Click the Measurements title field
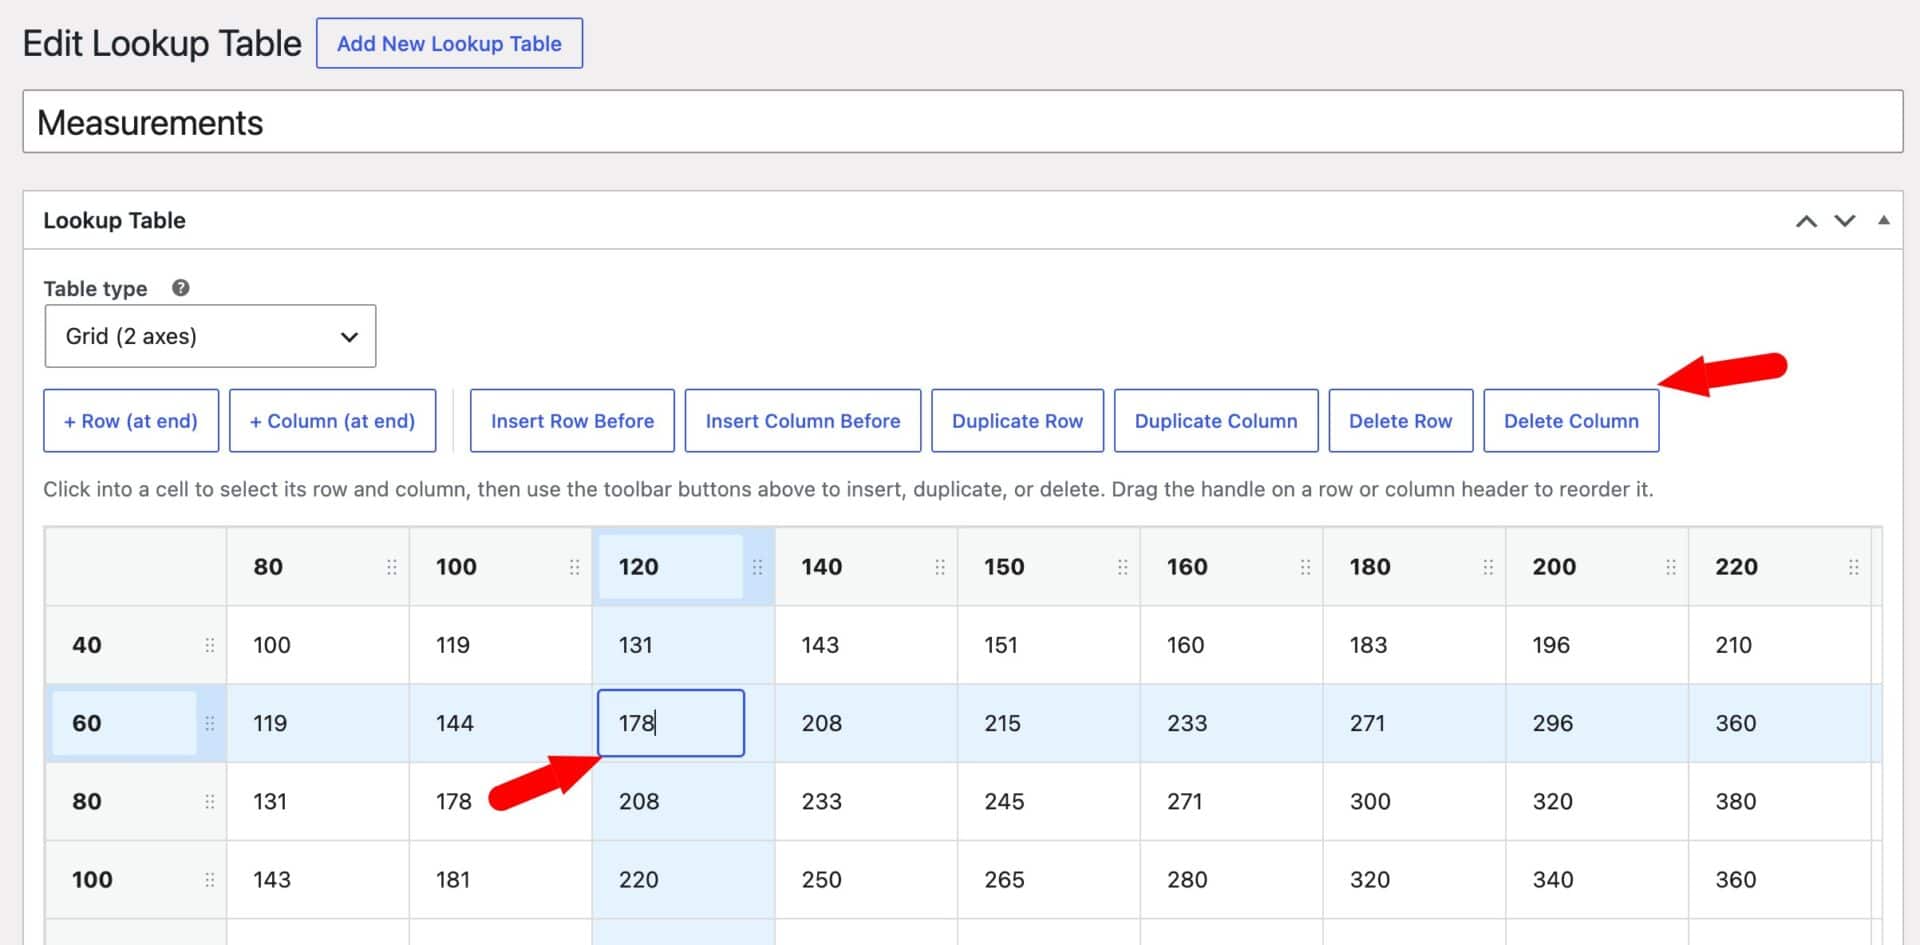This screenshot has width=1920, height=945. (963, 122)
